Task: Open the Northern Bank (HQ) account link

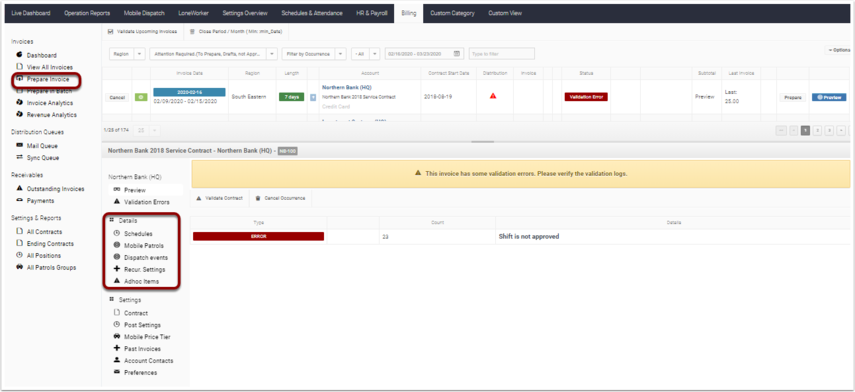Action: [347, 87]
